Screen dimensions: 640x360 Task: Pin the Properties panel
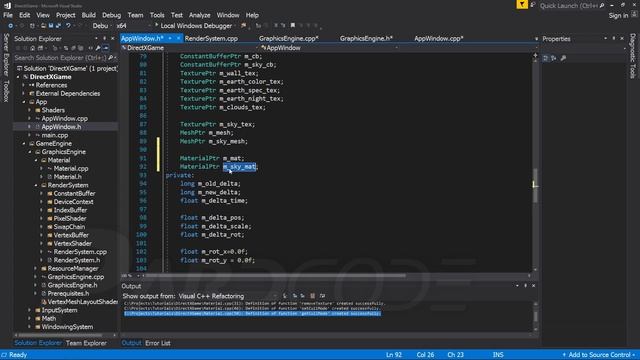pos(614,38)
